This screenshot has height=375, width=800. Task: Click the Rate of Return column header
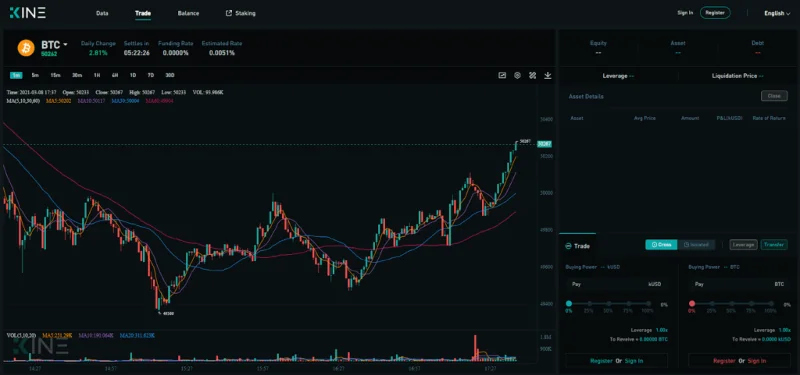point(769,118)
